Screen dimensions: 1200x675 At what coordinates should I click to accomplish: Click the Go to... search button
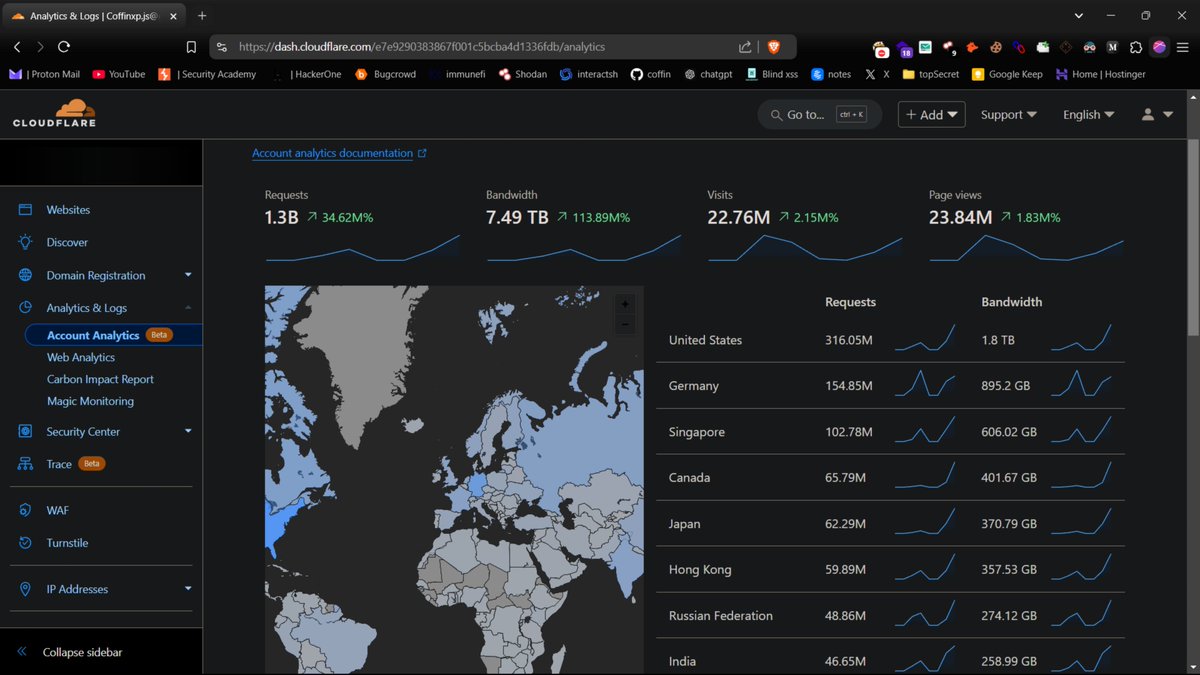[x=820, y=115]
